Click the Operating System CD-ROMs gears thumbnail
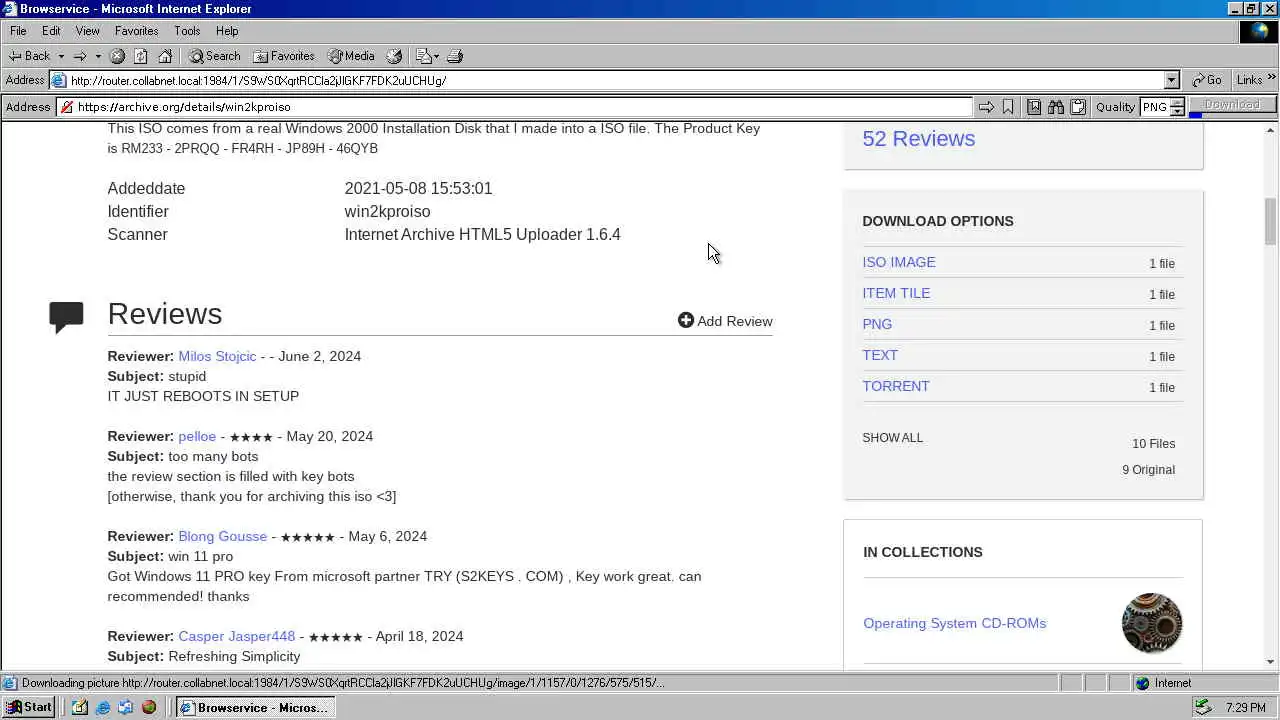Image resolution: width=1280 pixels, height=720 pixels. pos(1152,623)
